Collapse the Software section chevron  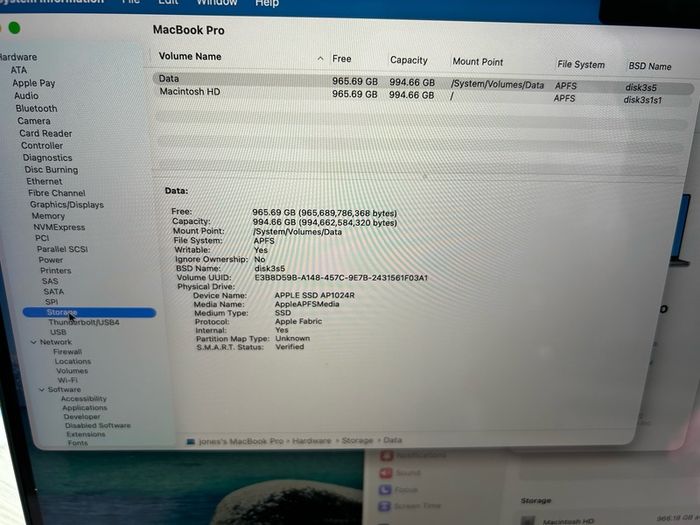[42, 390]
